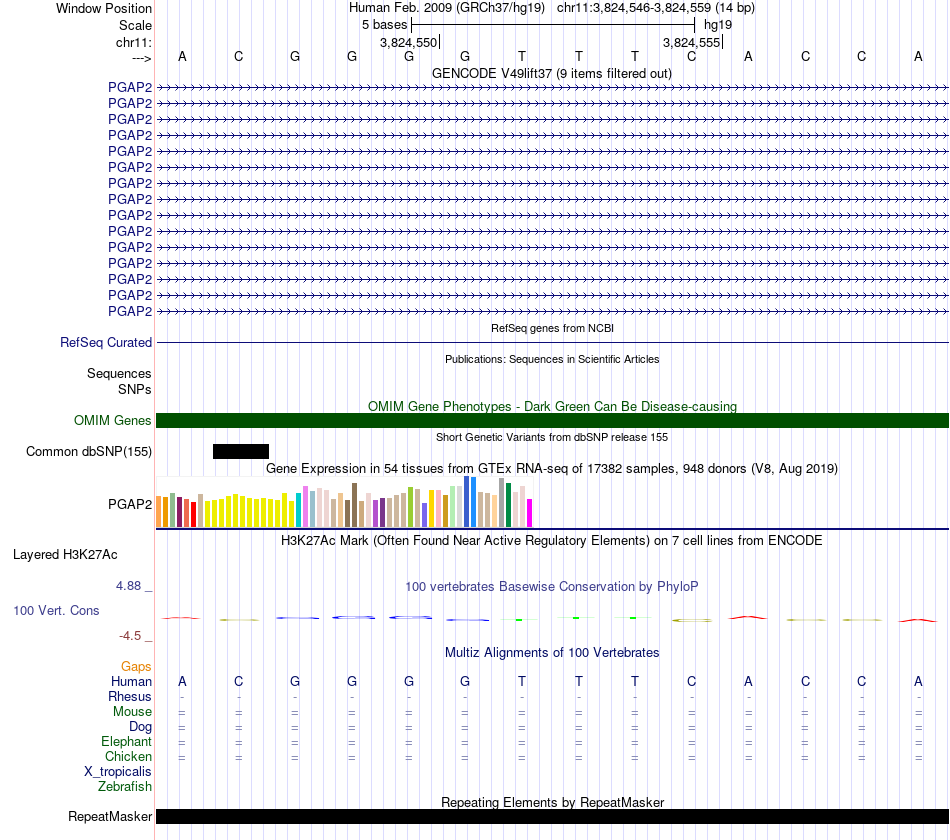
Task: Click the 4.88 PhyloP upper limit value
Action: click(128, 586)
